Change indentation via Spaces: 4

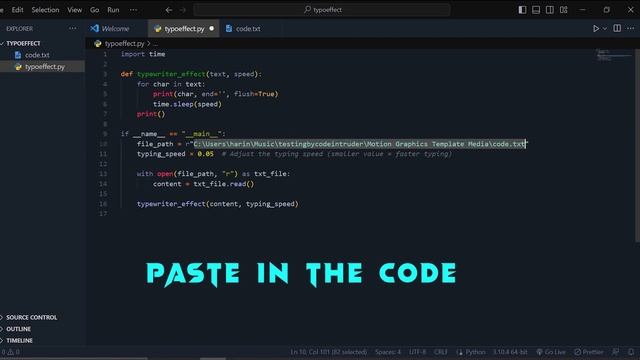(x=388, y=352)
